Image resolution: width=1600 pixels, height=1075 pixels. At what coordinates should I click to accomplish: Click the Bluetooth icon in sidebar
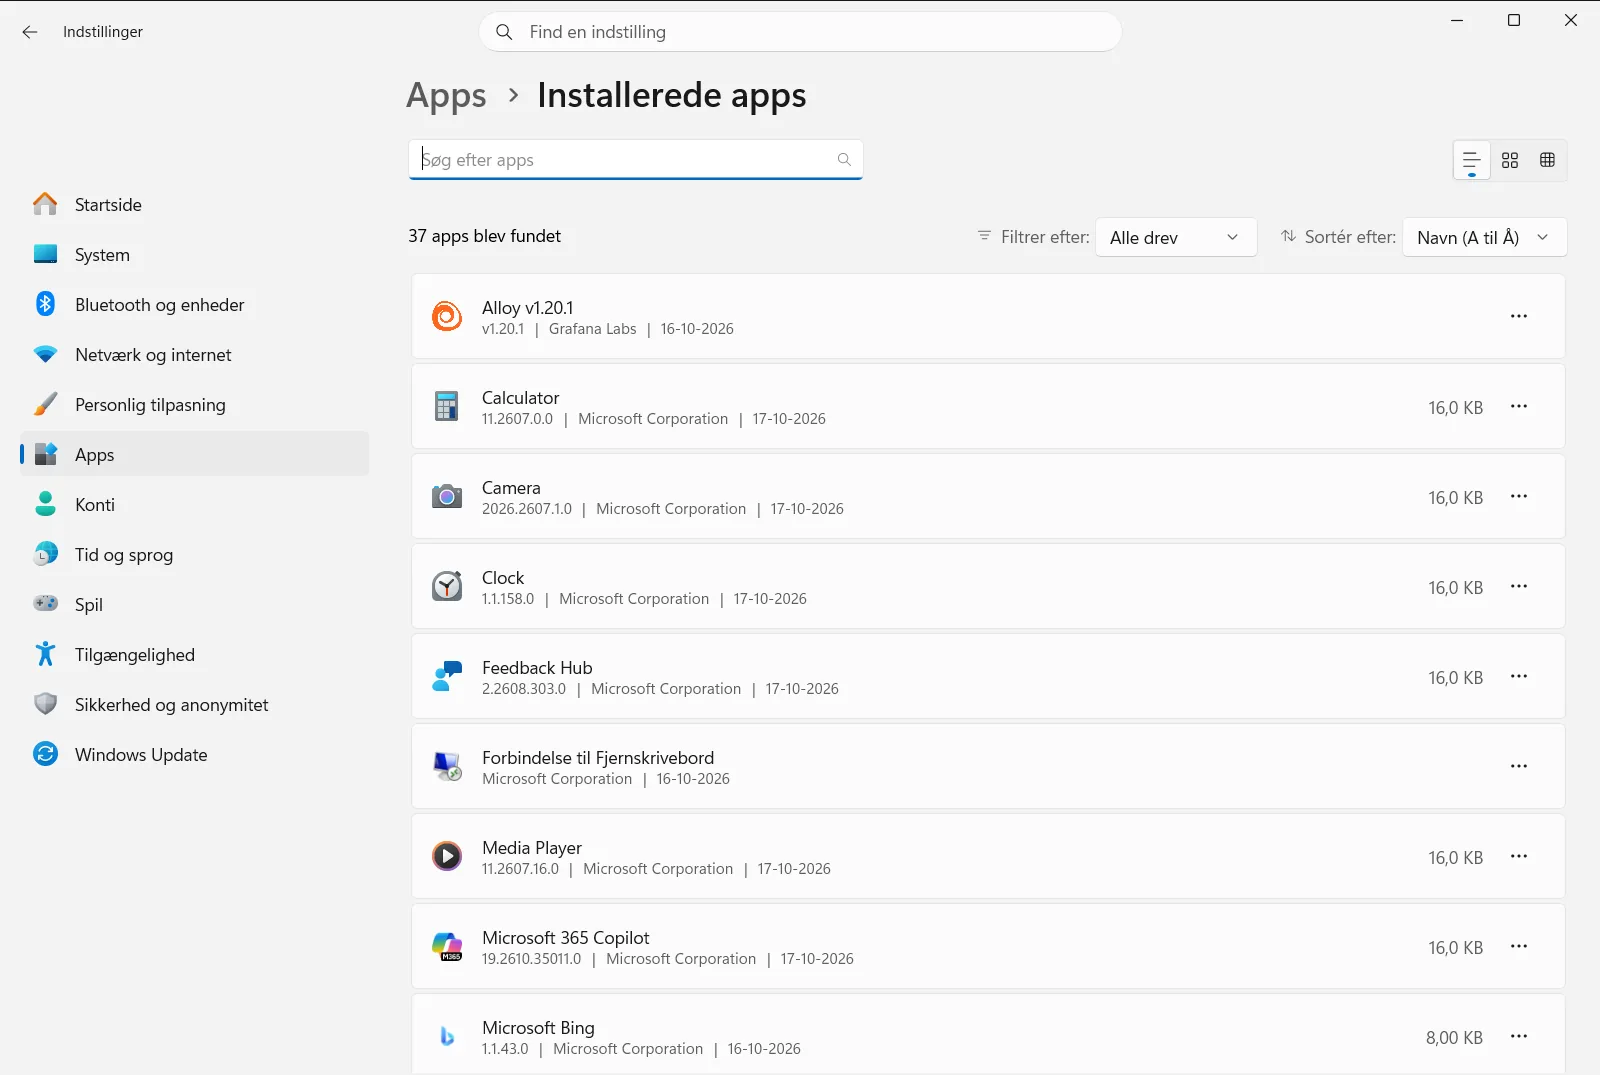[x=45, y=304]
